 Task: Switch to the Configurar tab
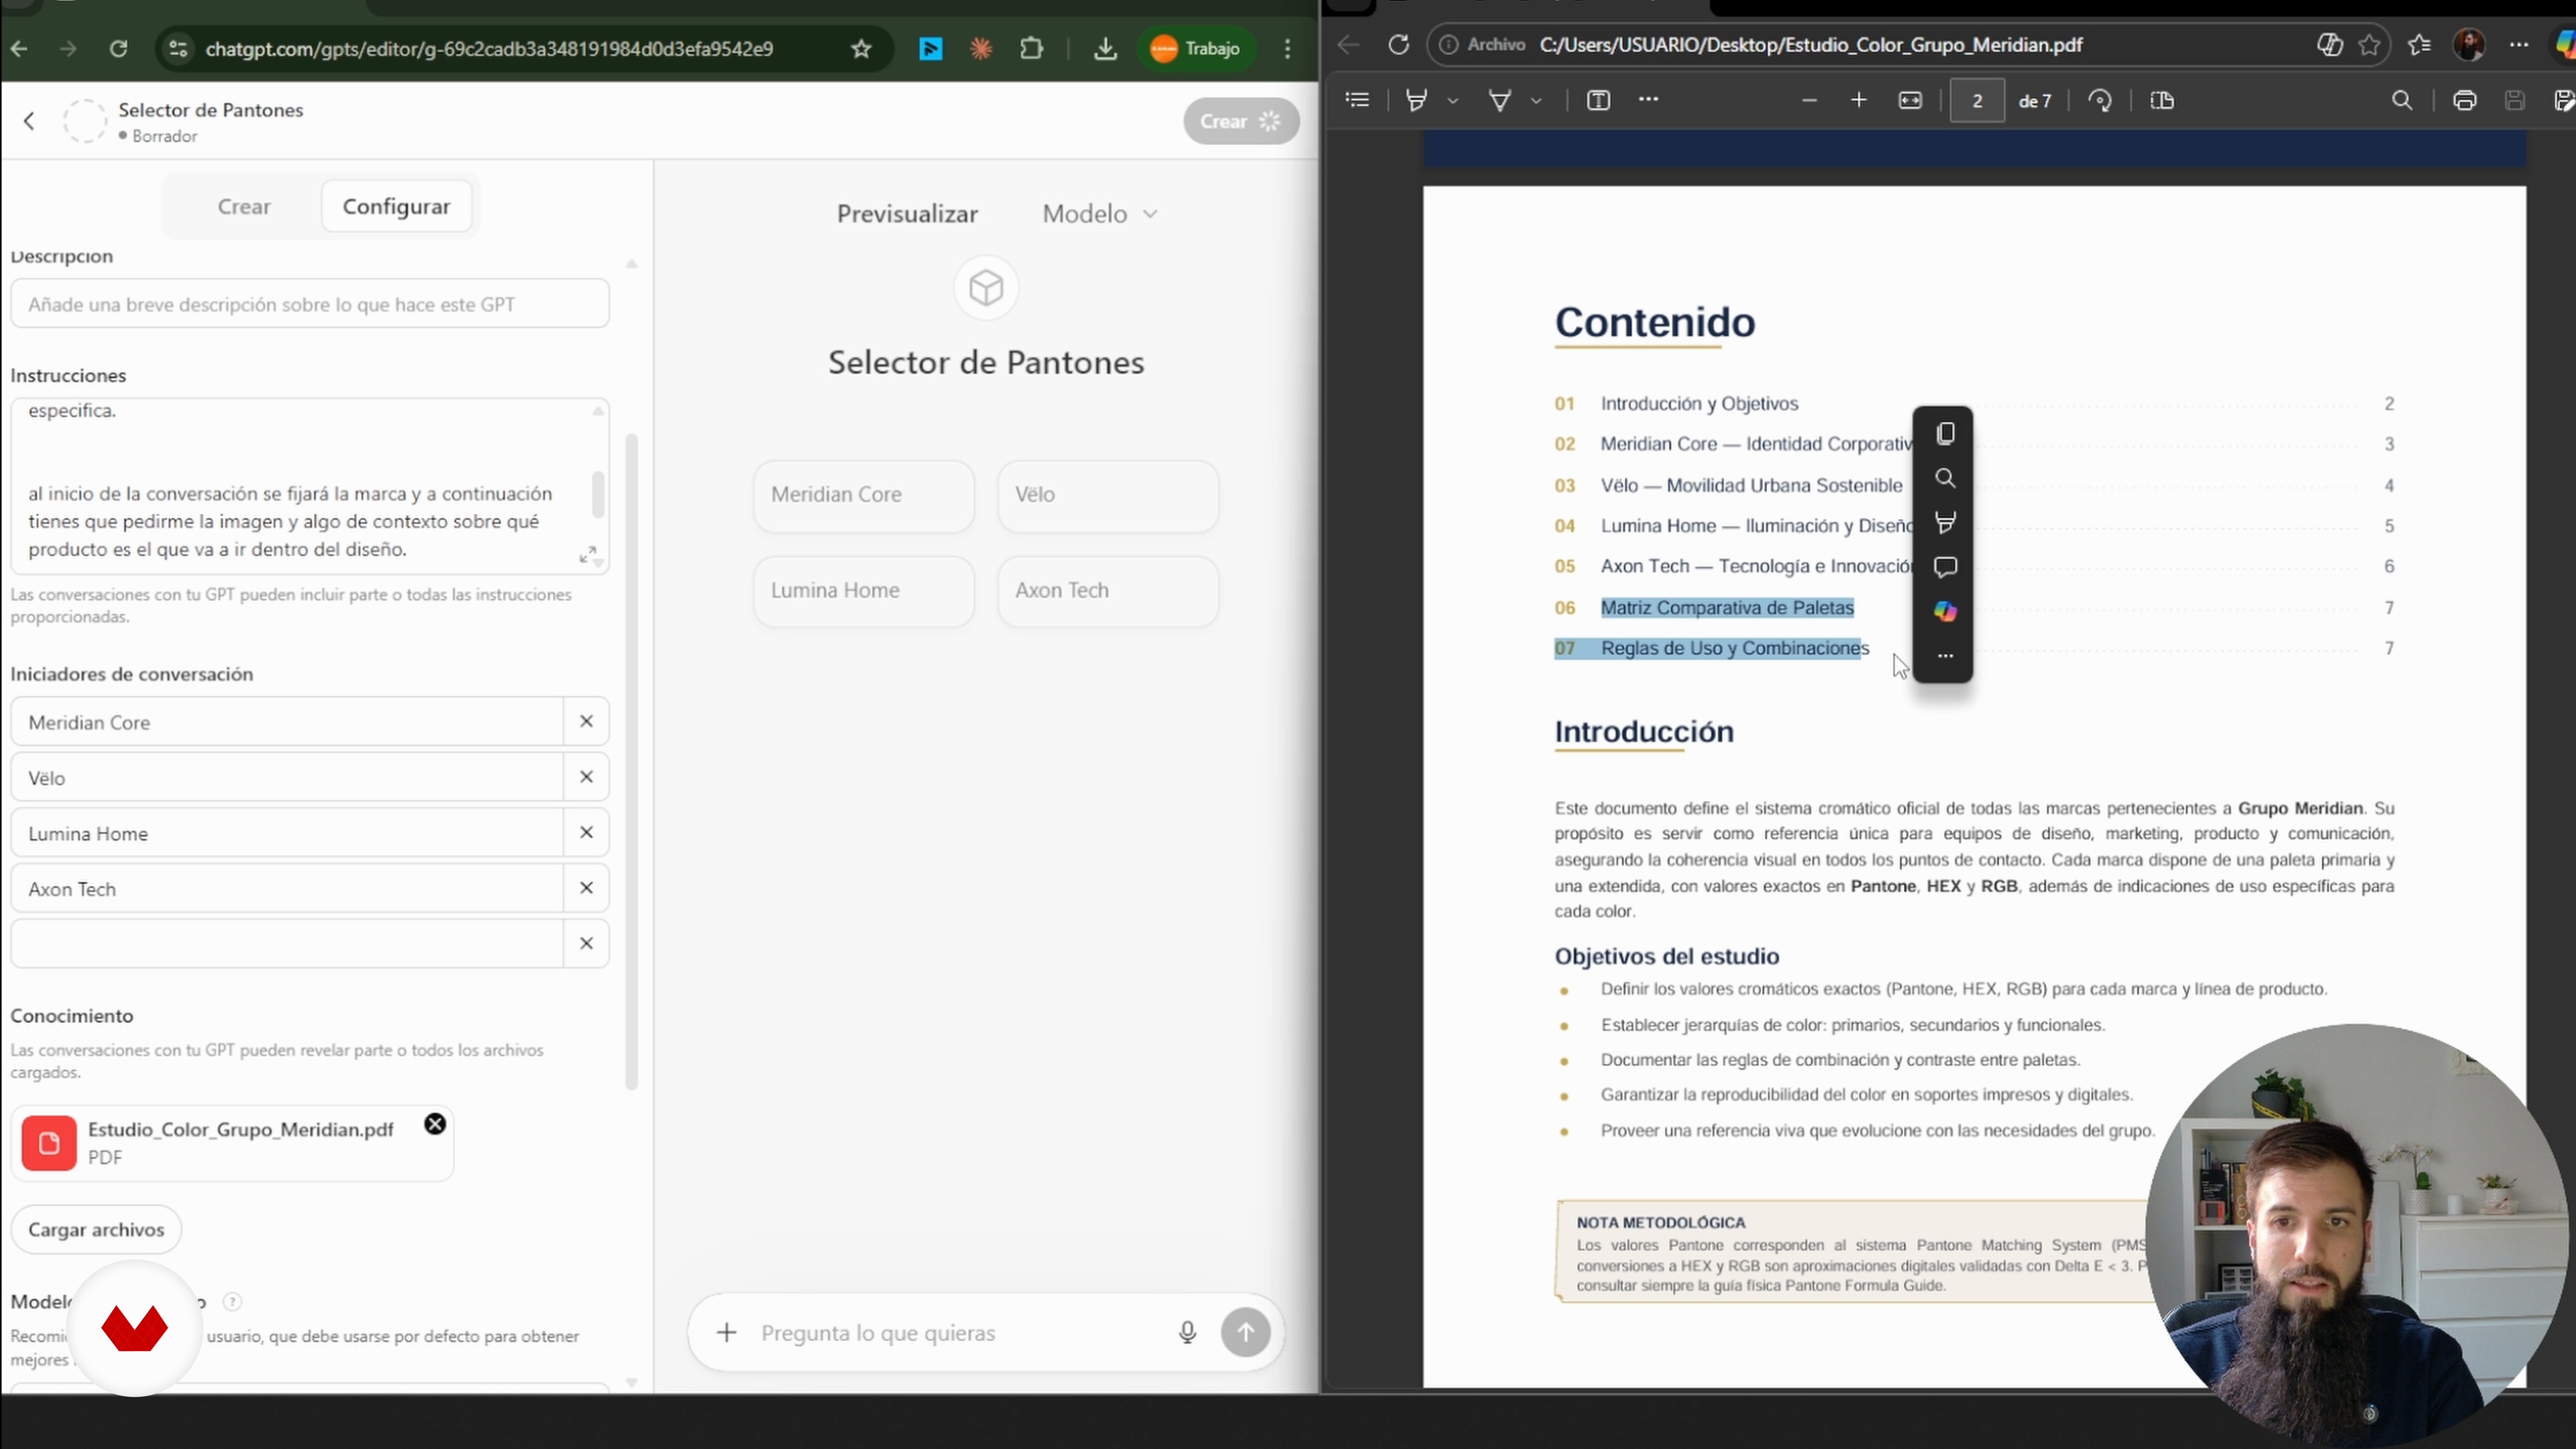[396, 206]
